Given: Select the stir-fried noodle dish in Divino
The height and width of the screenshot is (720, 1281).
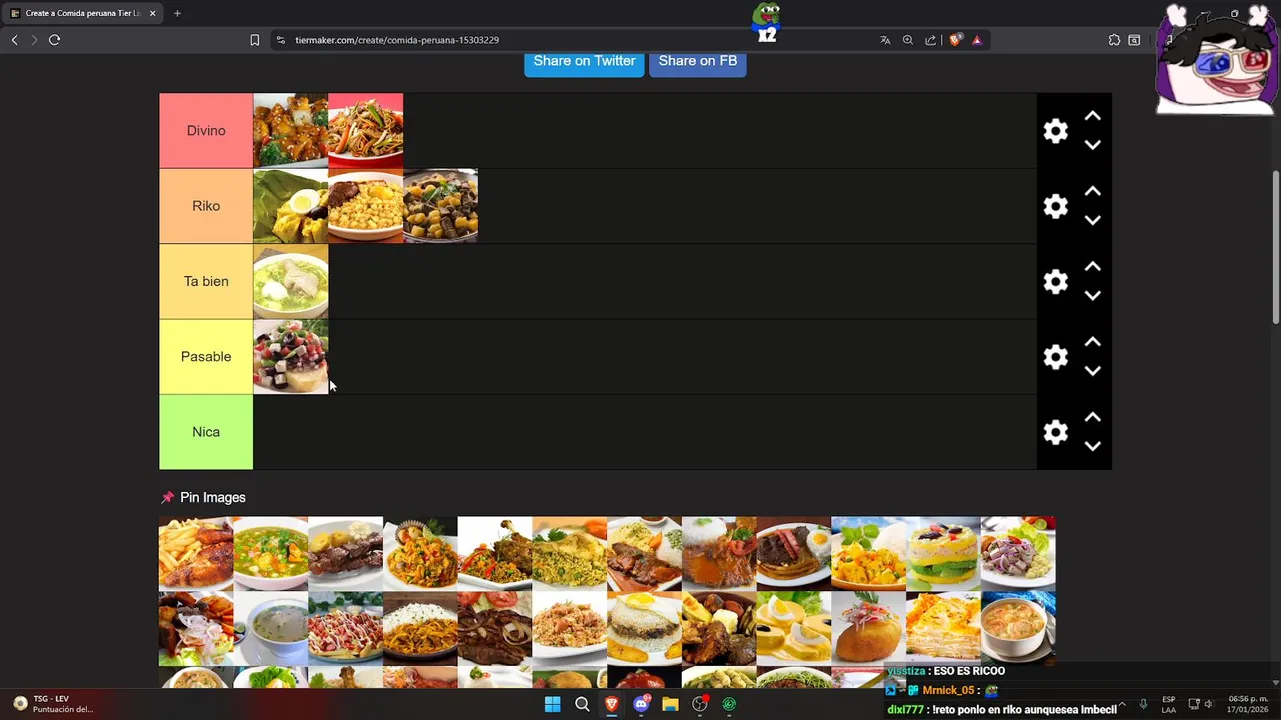Looking at the screenshot, I should [366, 131].
